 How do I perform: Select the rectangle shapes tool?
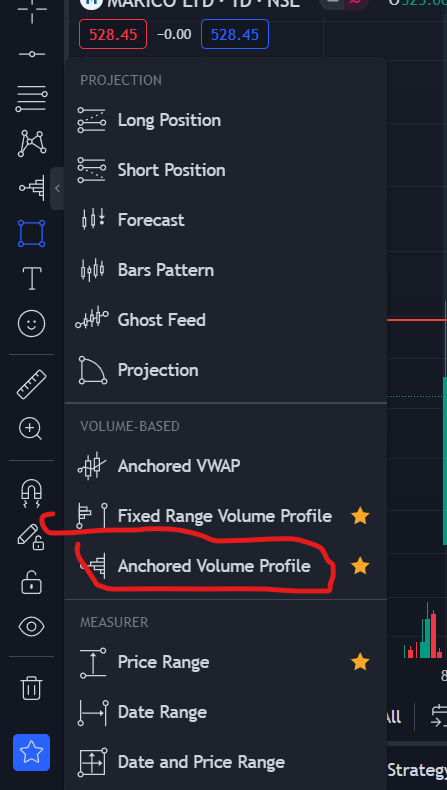point(32,233)
